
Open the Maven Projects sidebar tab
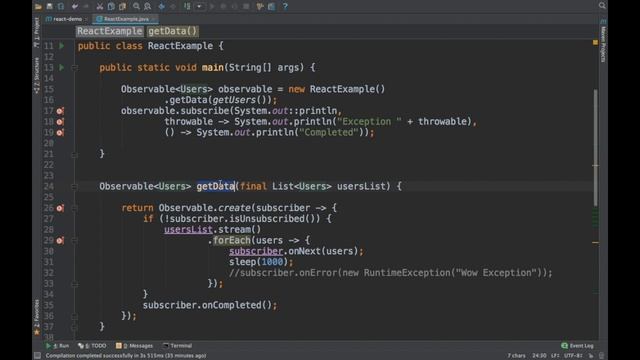[603, 41]
